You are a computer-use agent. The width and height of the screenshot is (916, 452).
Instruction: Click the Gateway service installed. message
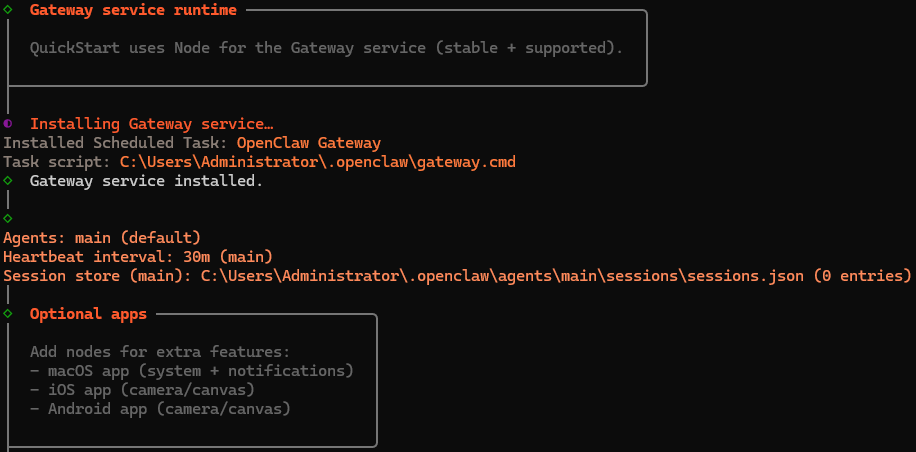[146, 181]
